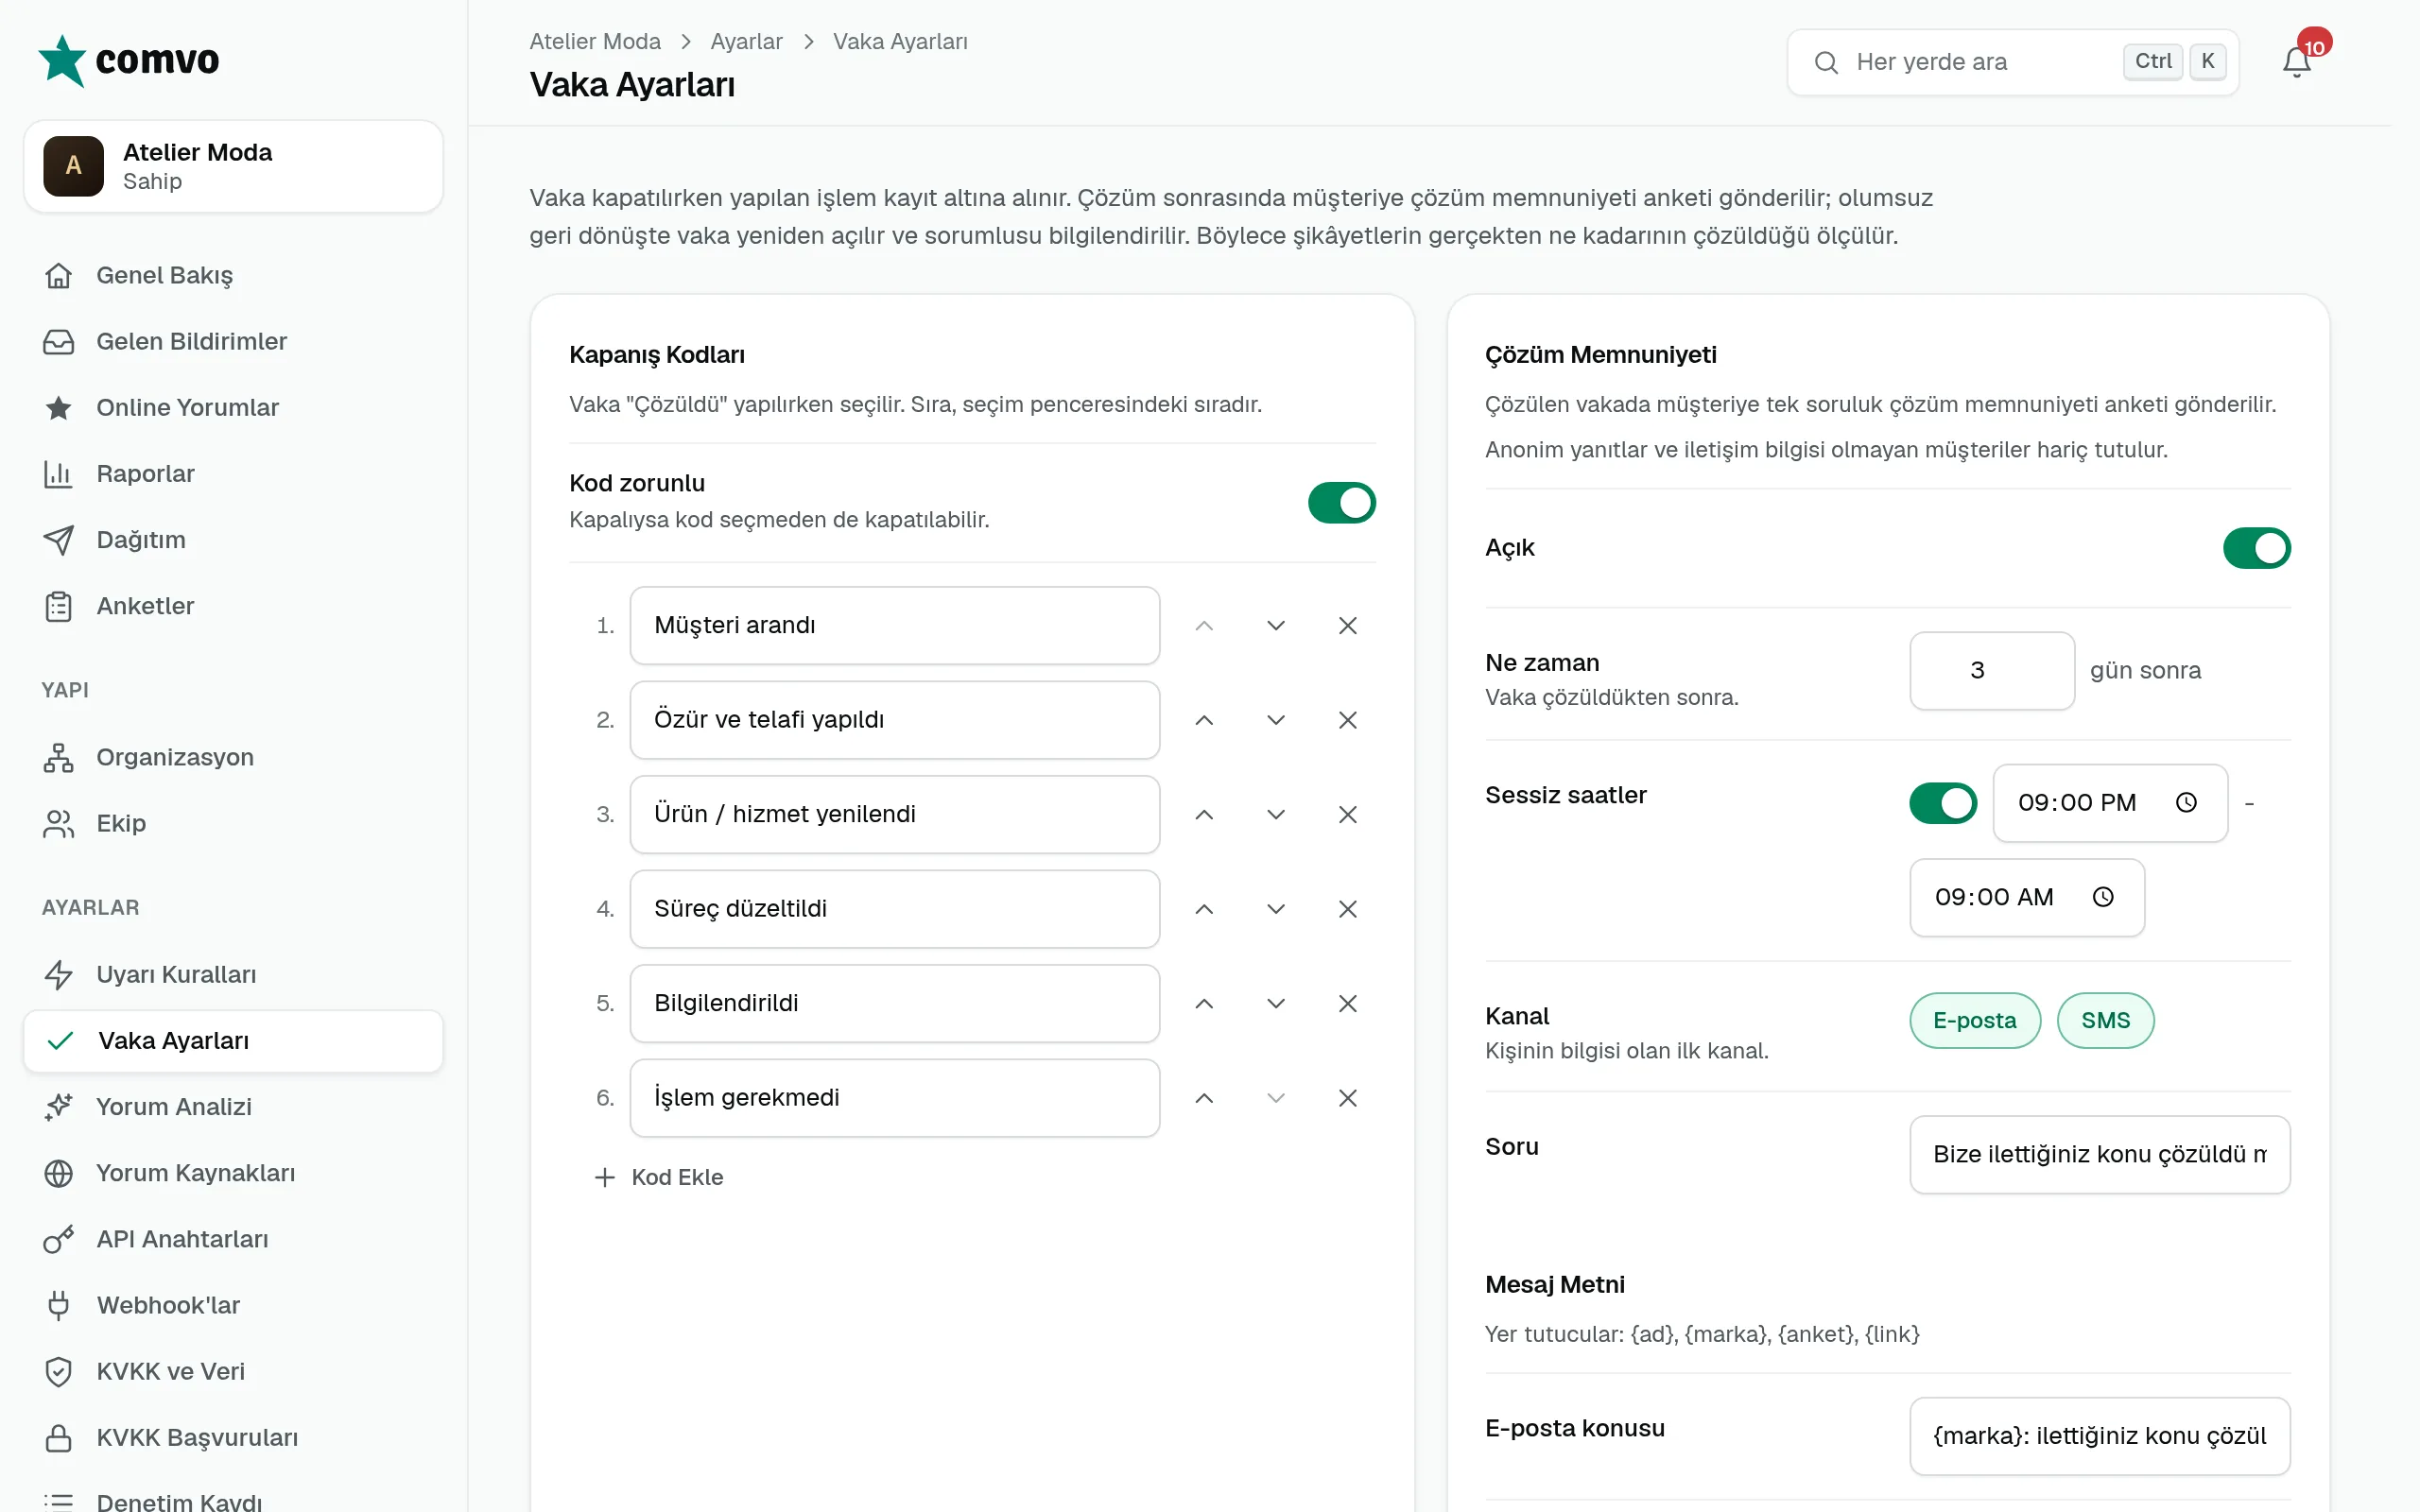Click the Soru question text field

click(x=2099, y=1155)
